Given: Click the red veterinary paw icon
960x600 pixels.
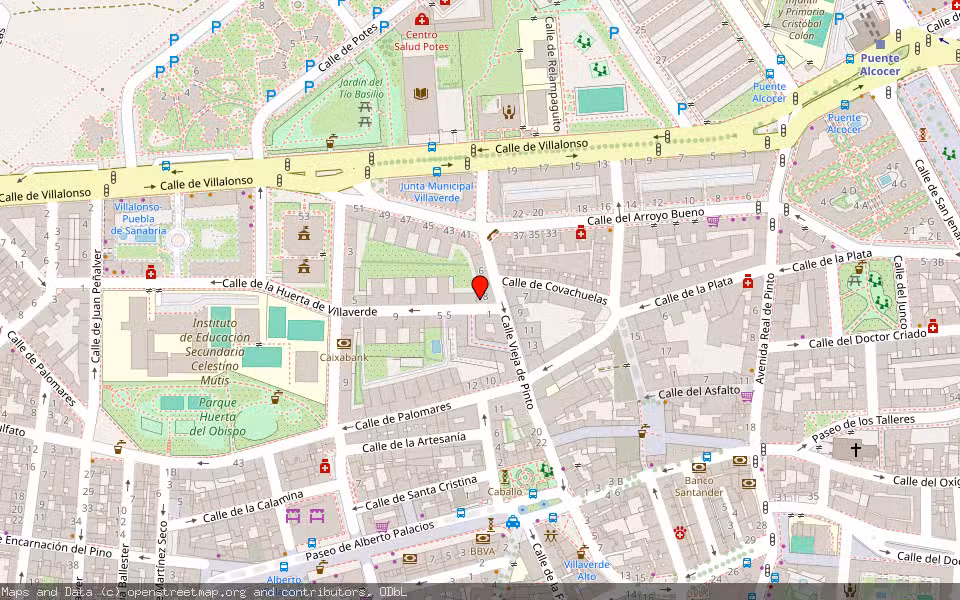Looking at the screenshot, I should (x=680, y=533).
